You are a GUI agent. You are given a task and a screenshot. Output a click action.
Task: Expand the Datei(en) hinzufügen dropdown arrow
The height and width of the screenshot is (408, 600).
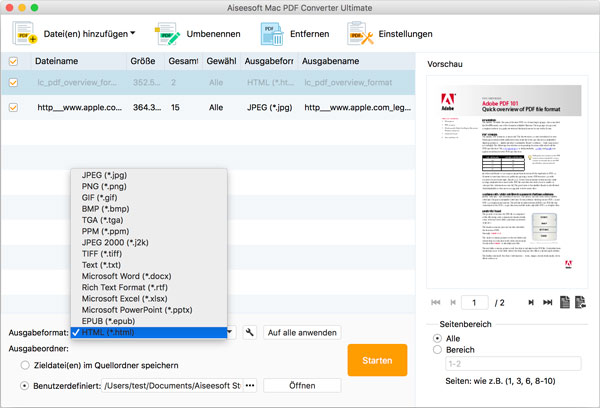[x=134, y=34]
